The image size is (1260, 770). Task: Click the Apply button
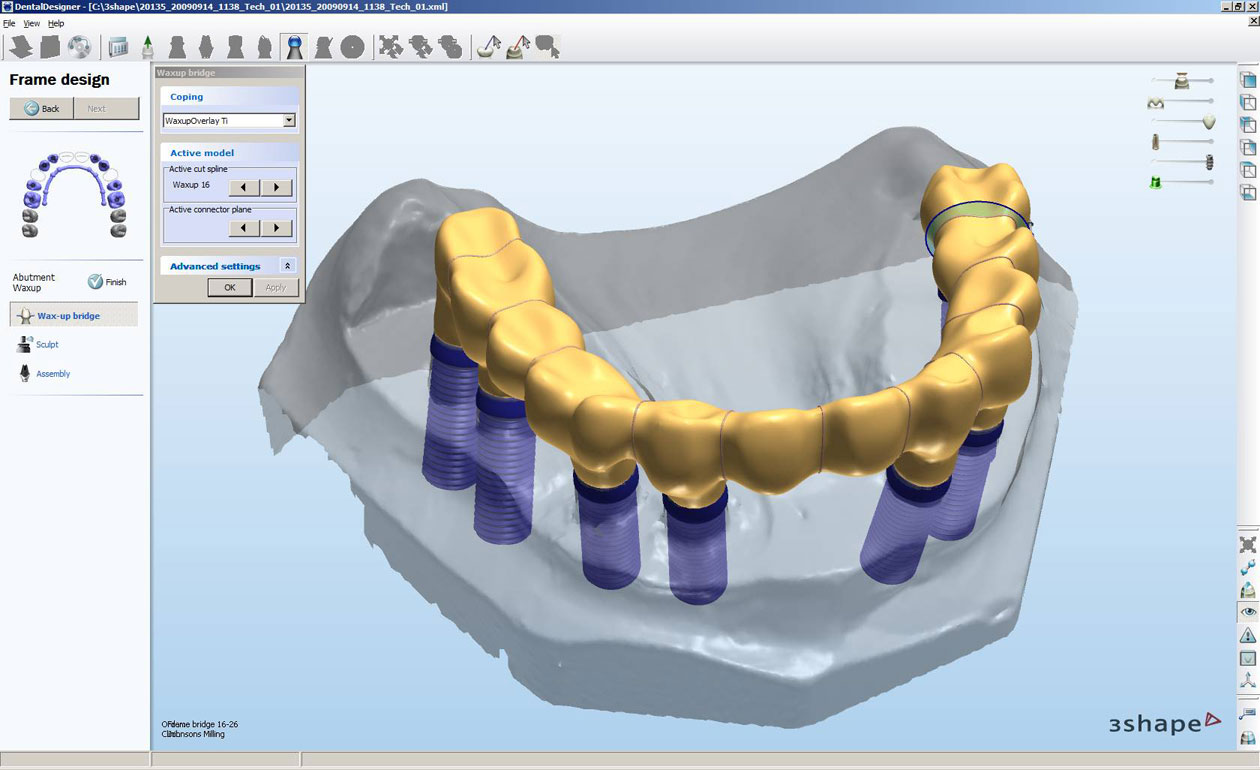(275, 287)
